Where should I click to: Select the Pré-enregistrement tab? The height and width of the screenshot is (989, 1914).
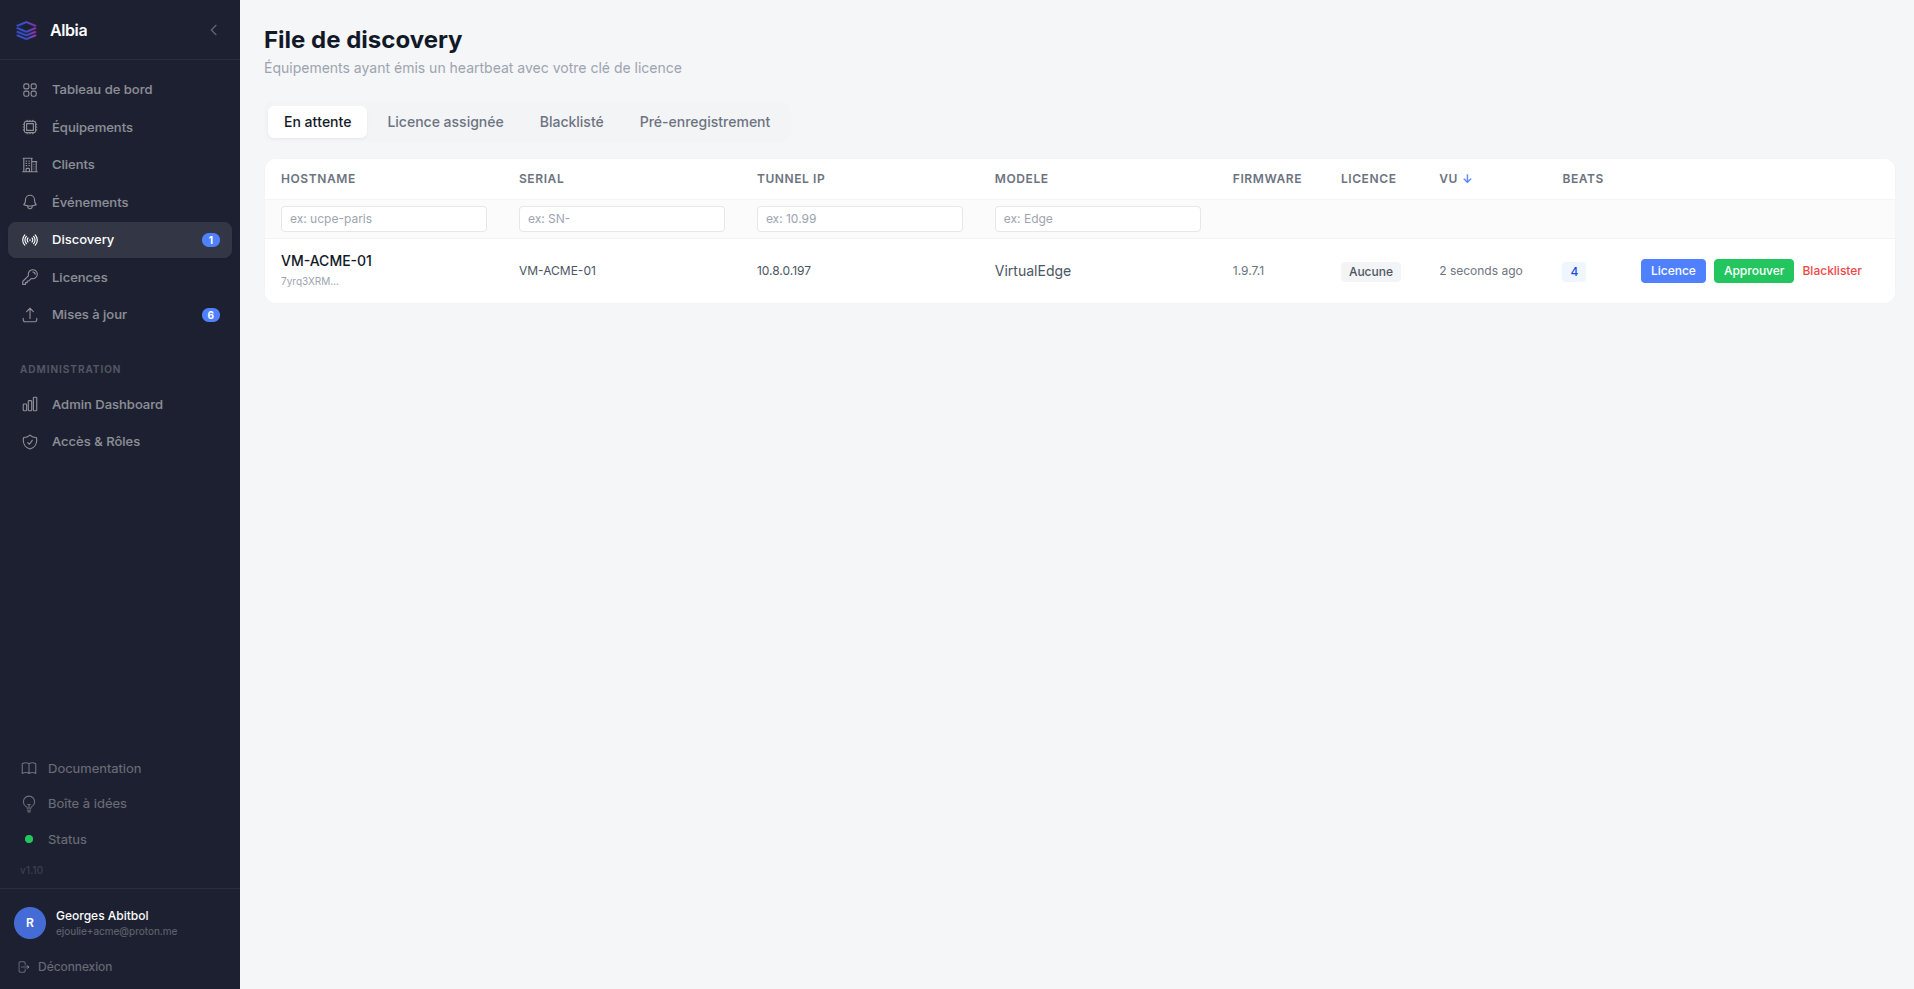[705, 122]
